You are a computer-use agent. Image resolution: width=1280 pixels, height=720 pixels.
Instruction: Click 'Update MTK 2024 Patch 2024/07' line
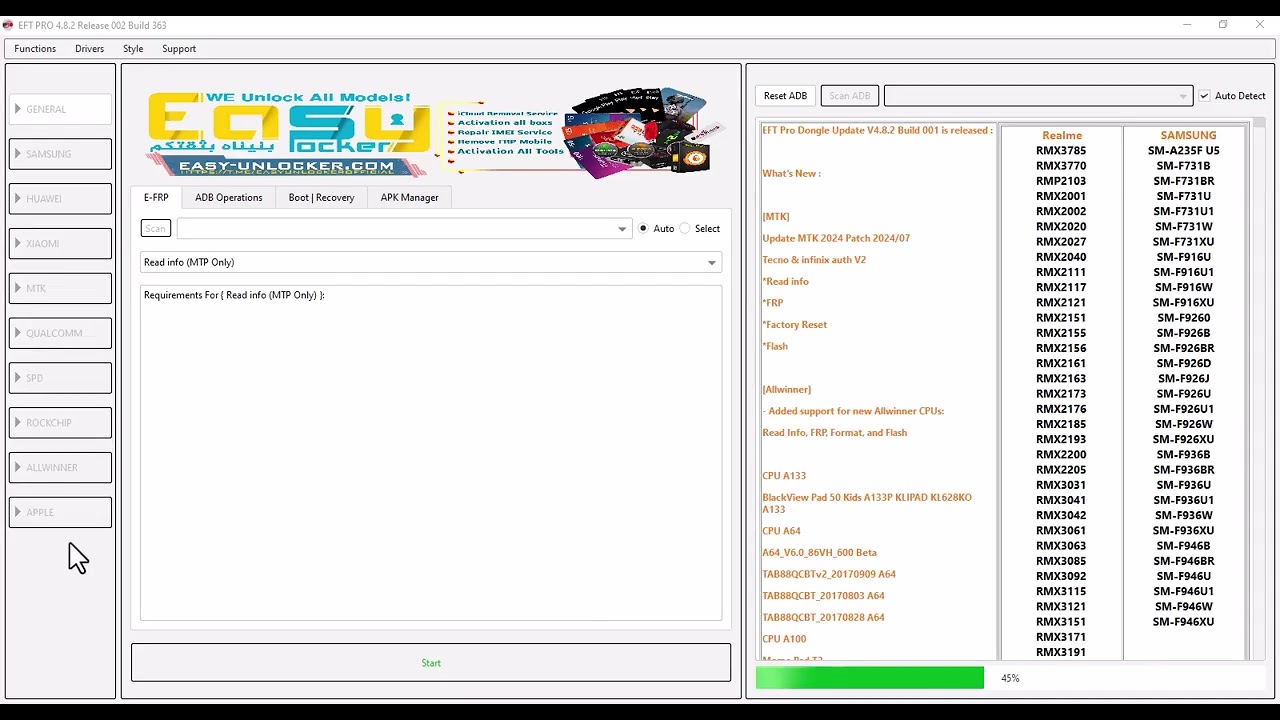[836, 238]
